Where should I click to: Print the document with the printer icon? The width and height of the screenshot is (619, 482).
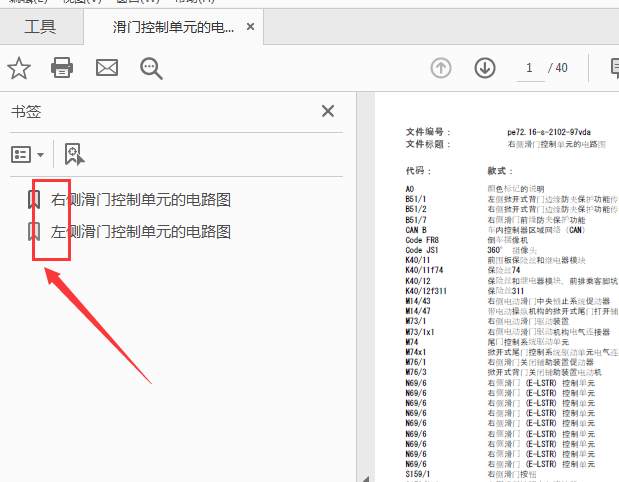click(x=62, y=68)
